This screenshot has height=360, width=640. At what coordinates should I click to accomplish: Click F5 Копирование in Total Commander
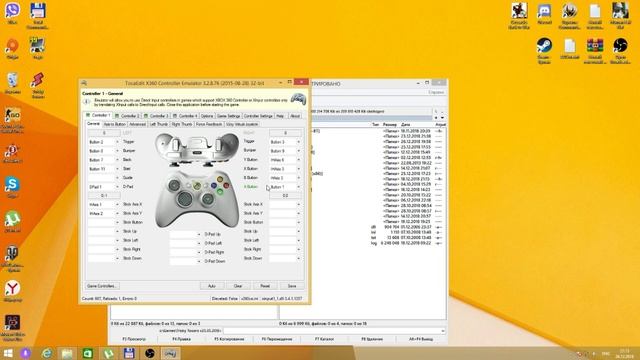point(229,339)
